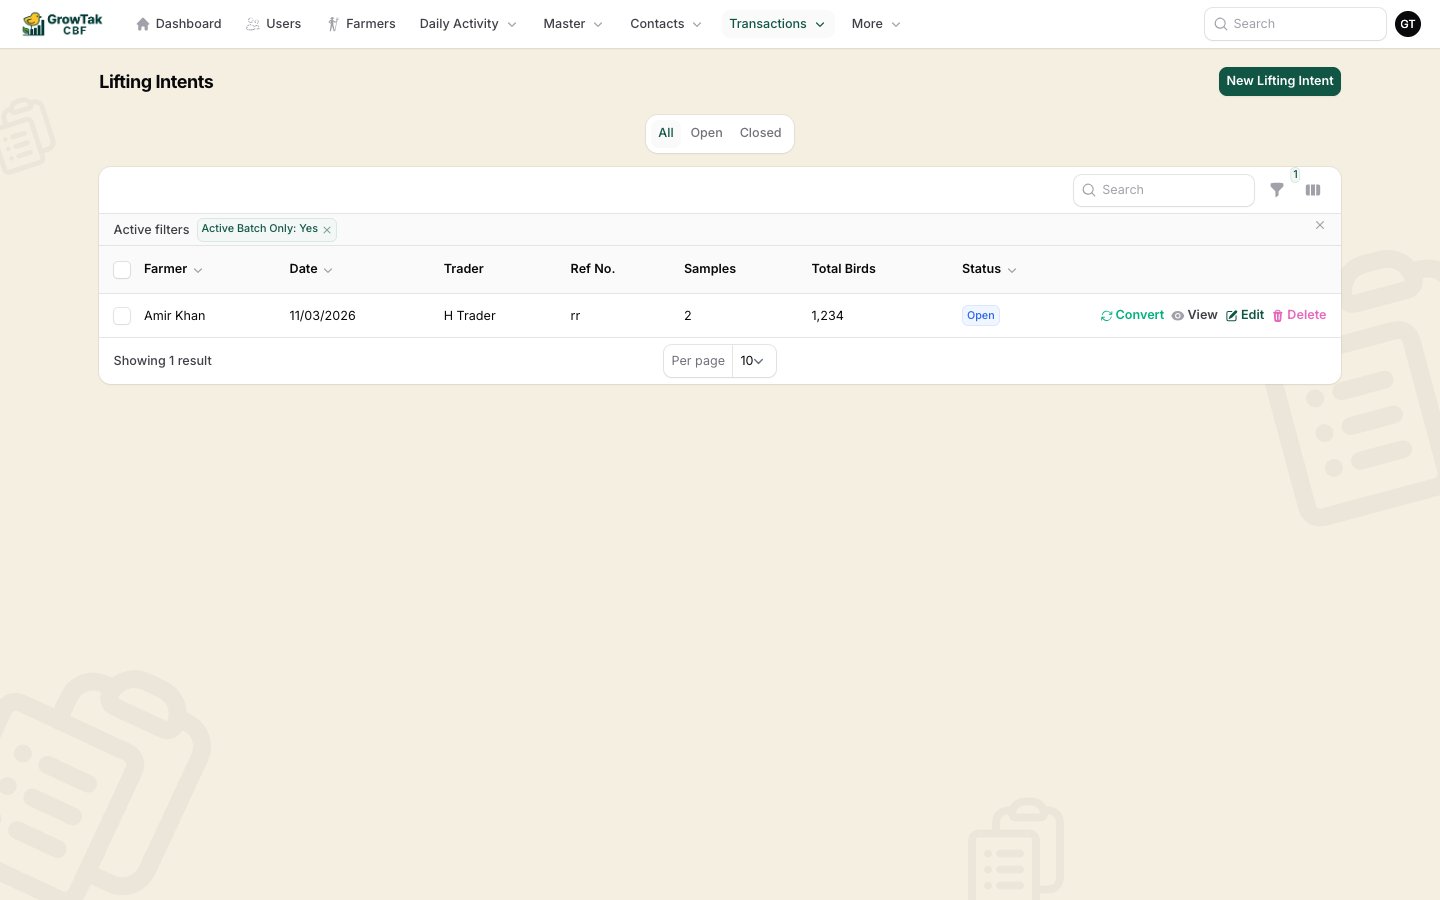Screen dimensions: 1440x900
Task: Click the Open status badge
Action: point(981,316)
